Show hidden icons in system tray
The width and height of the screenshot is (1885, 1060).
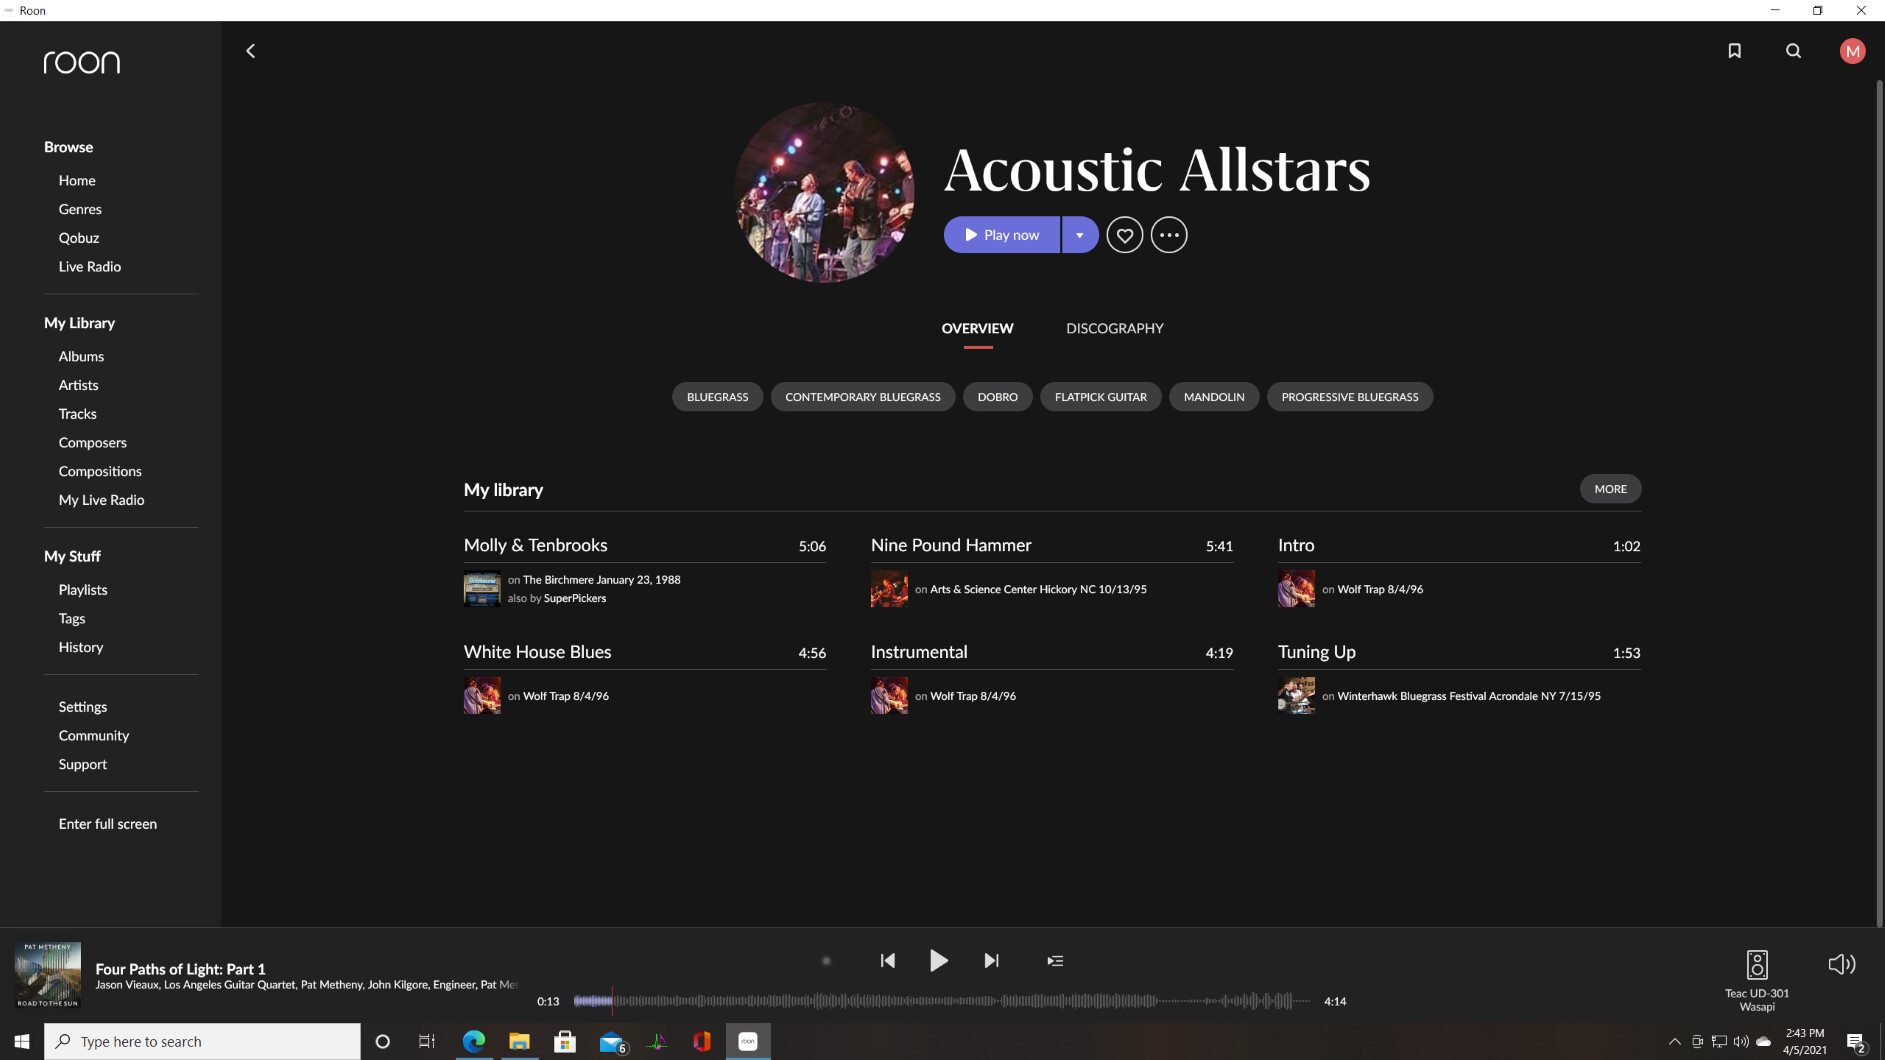tap(1674, 1042)
